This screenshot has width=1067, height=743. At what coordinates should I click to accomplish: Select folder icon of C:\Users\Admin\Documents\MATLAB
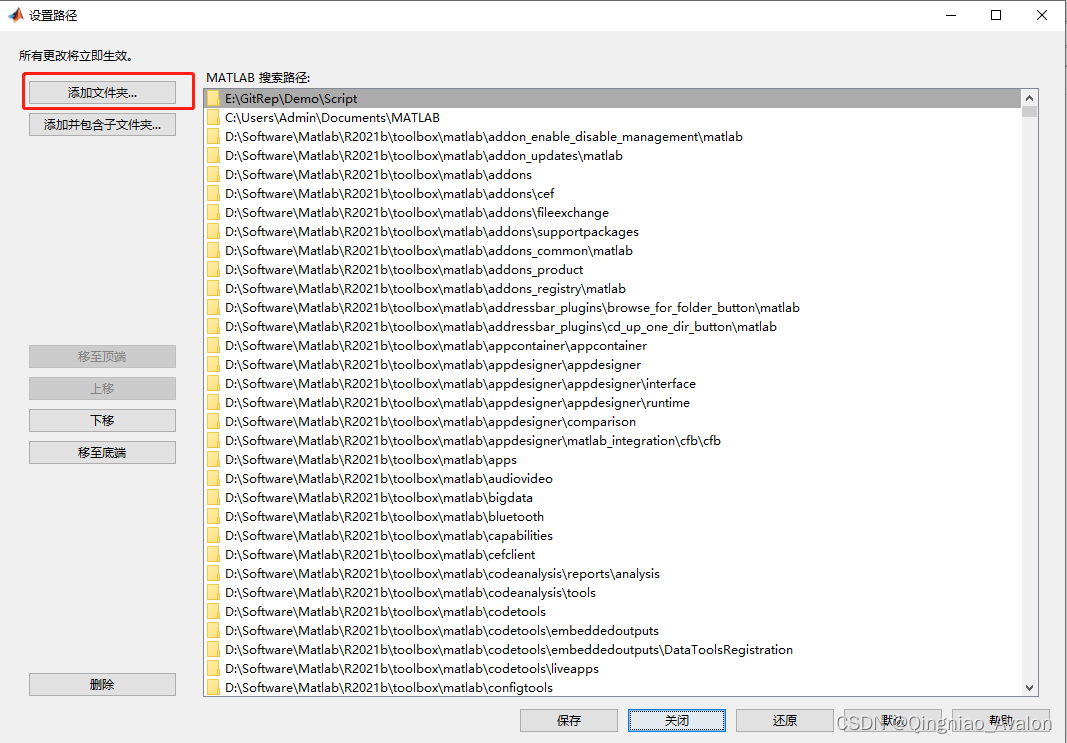click(x=214, y=118)
